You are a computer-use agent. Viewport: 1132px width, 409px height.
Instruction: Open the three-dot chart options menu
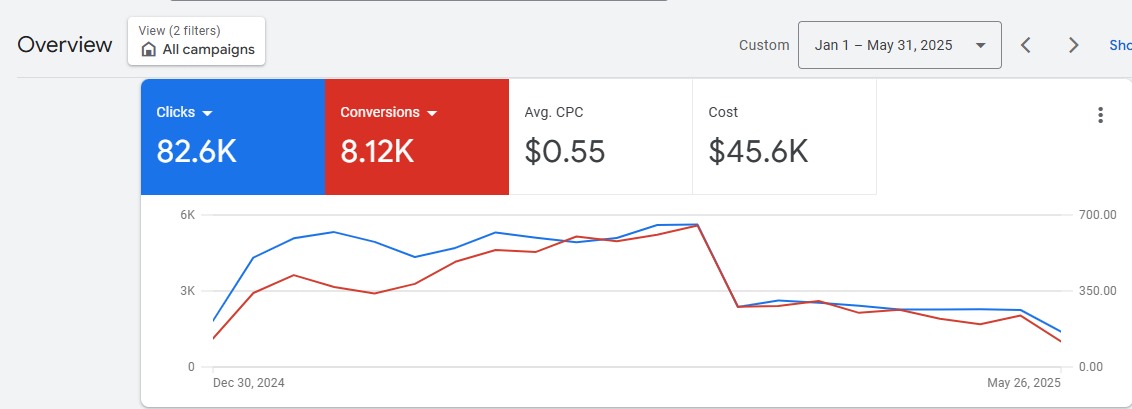click(x=1100, y=115)
